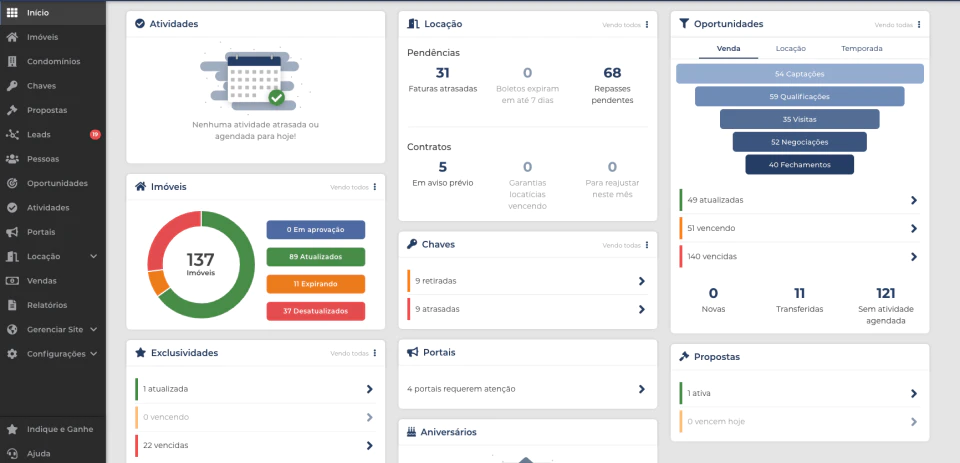Image resolution: width=960 pixels, height=463 pixels.
Task: Click the 89 Atualizados green button
Action: click(x=315, y=257)
